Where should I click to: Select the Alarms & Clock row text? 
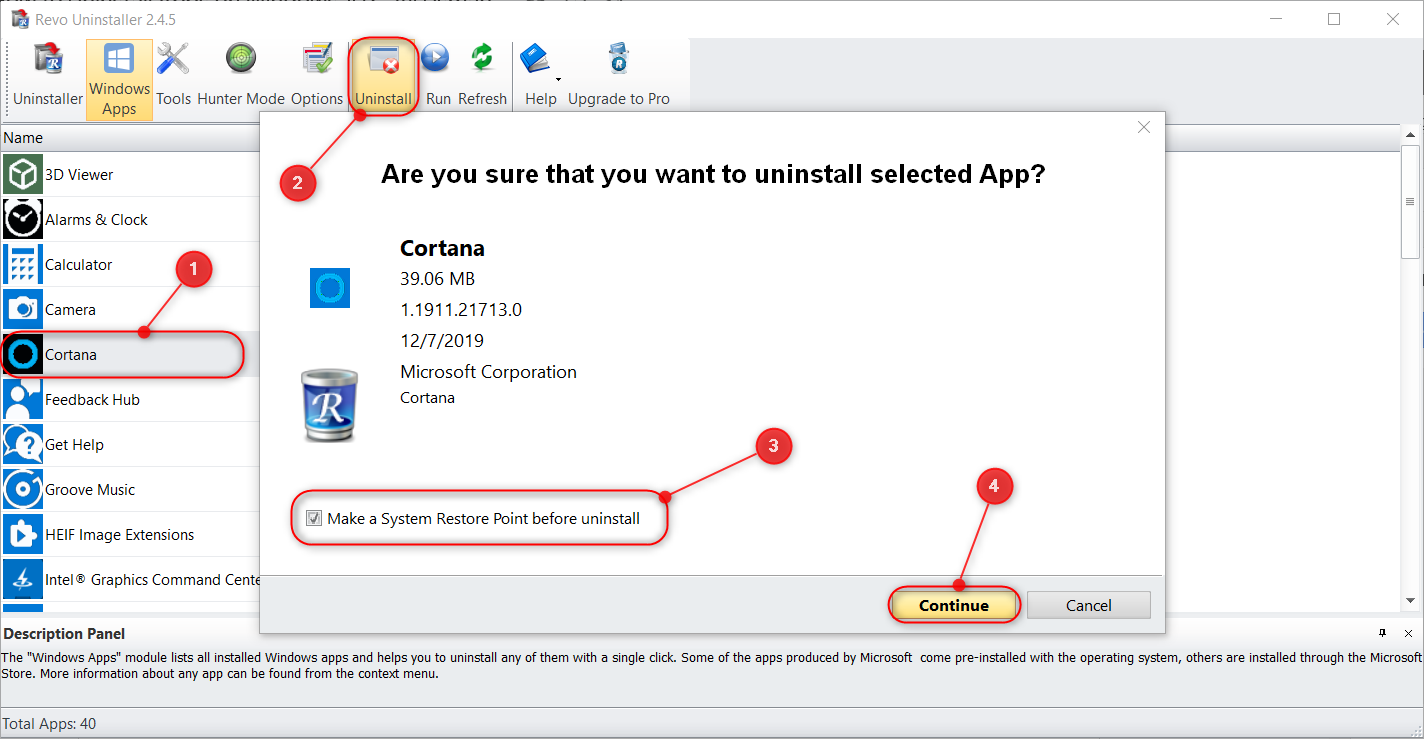coord(96,219)
